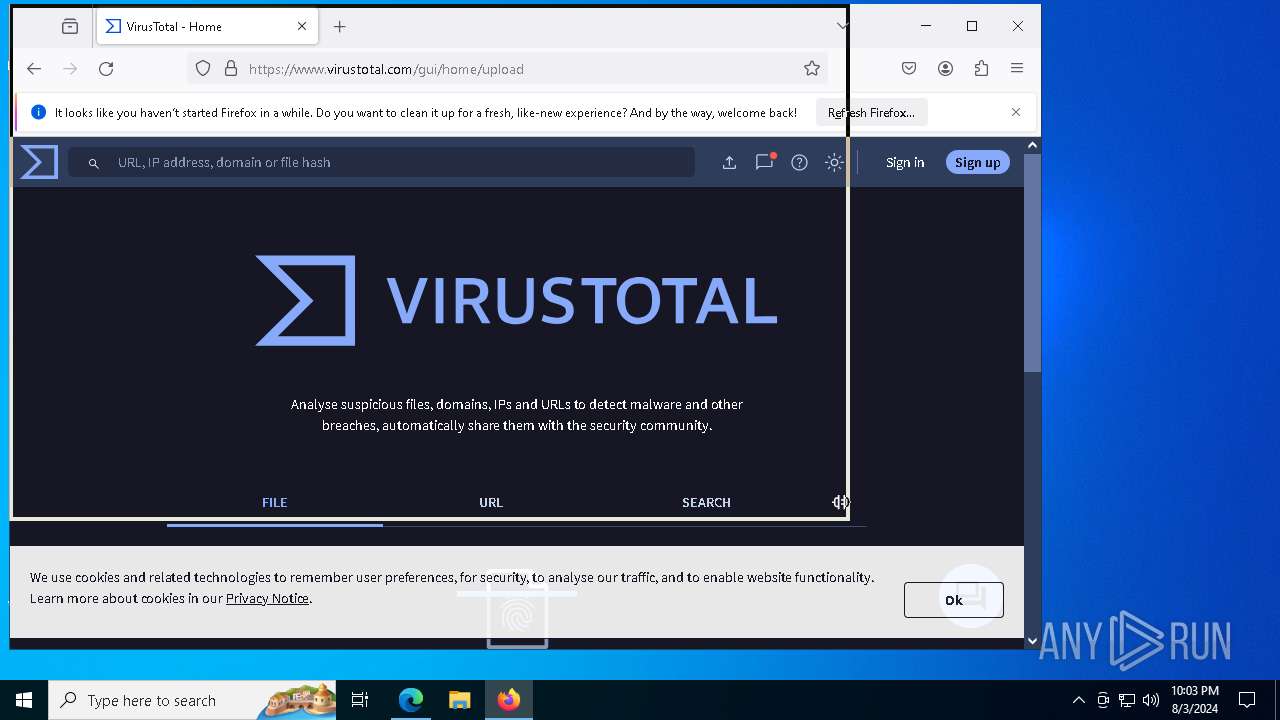Bookmark this page with star
The image size is (1280, 720).
coord(812,69)
